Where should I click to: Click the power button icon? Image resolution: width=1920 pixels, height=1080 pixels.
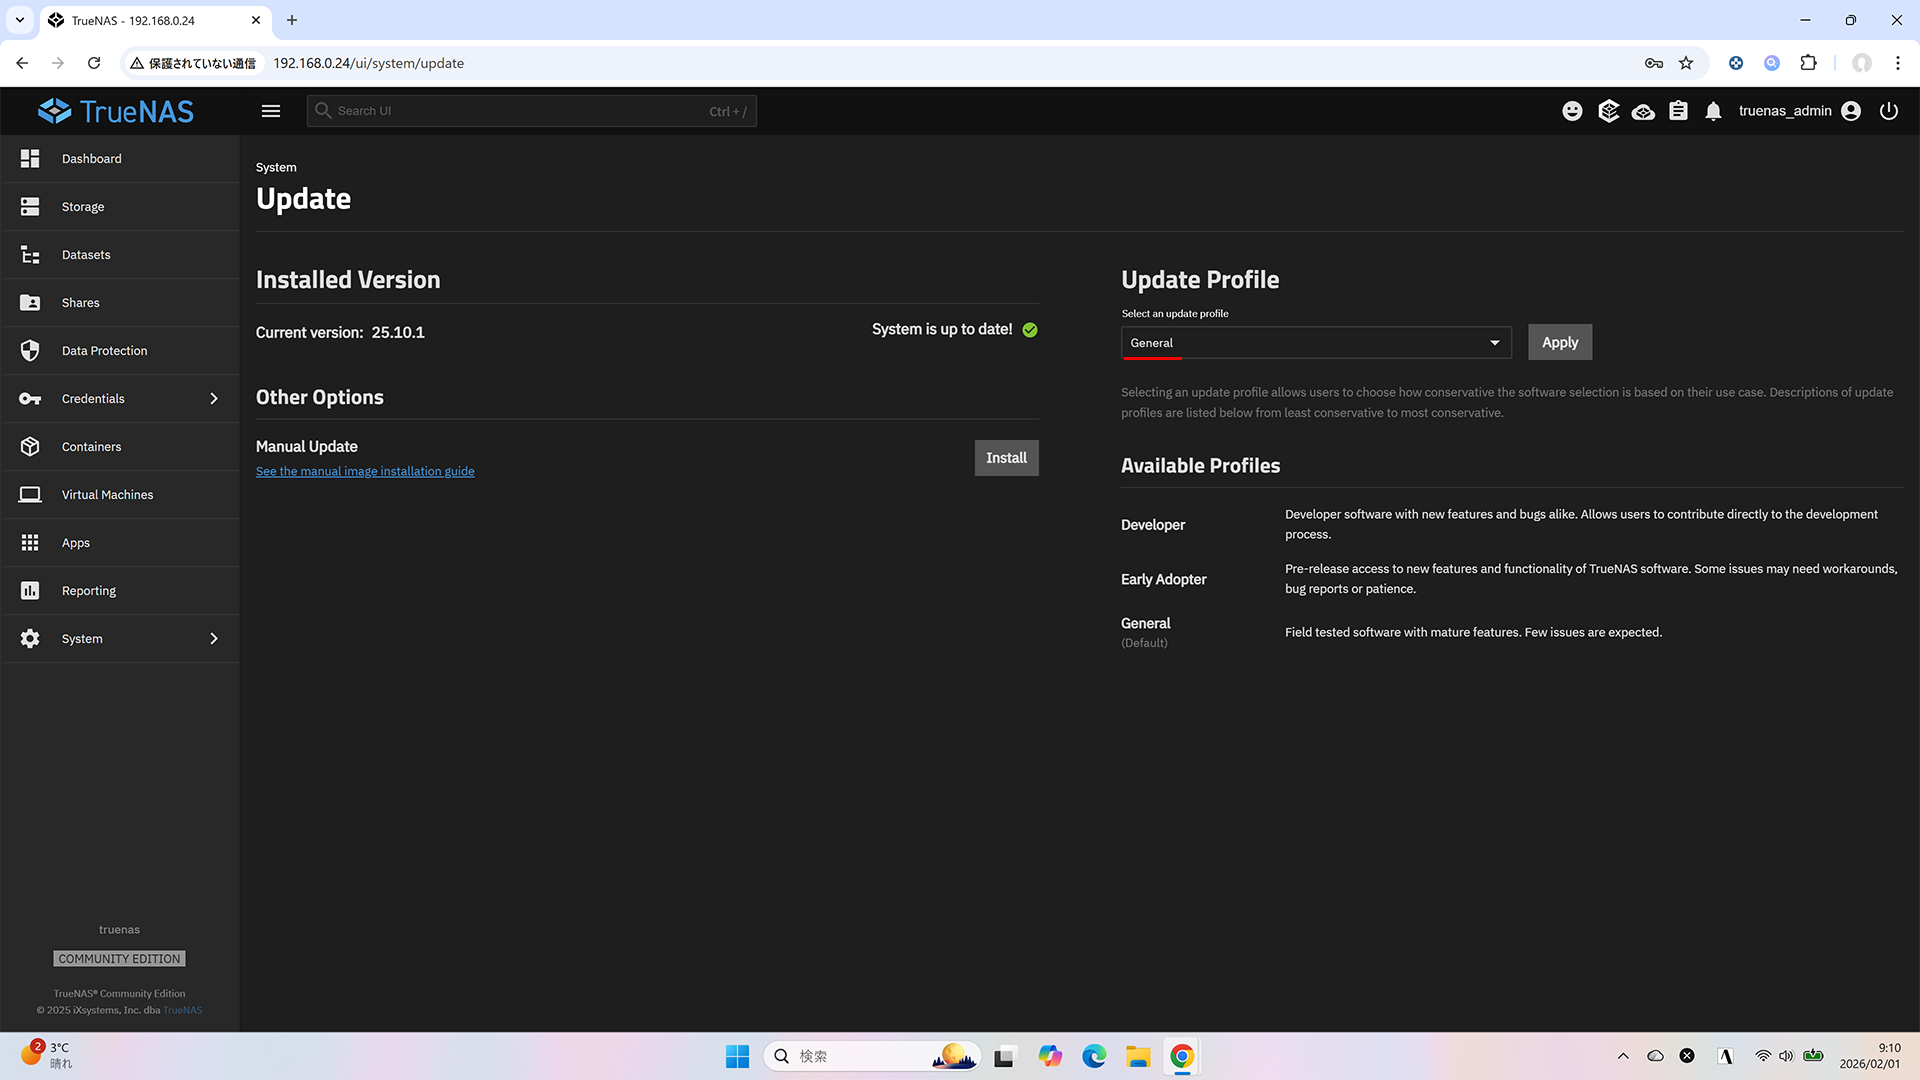click(x=1888, y=111)
